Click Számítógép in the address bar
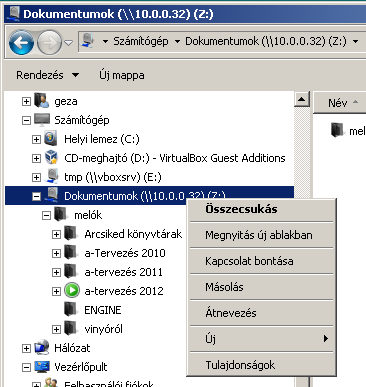Image resolution: width=366 pixels, height=387 pixels. 141,41
